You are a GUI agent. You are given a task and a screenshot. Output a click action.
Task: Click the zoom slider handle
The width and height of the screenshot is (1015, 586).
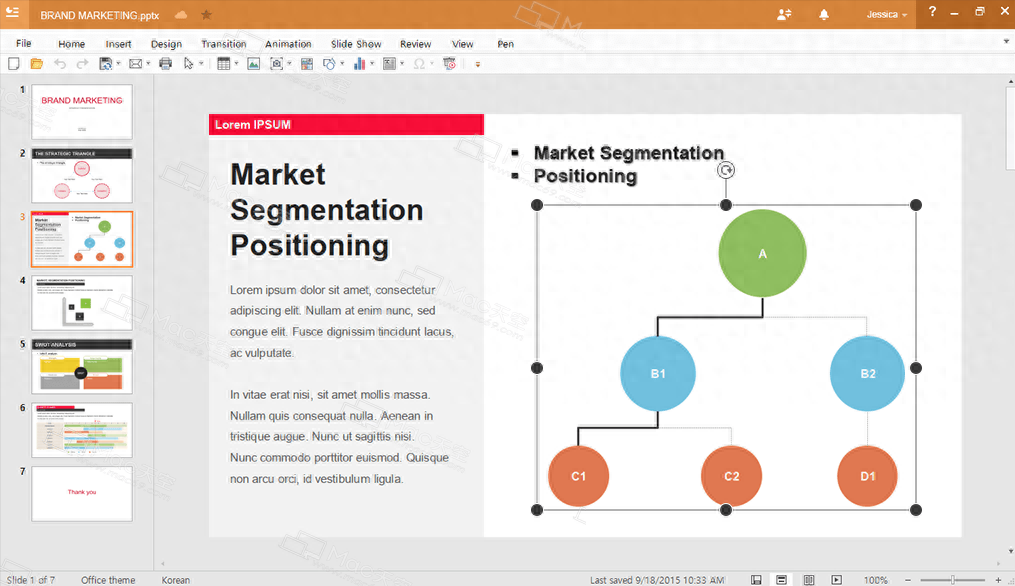[x=953, y=580]
